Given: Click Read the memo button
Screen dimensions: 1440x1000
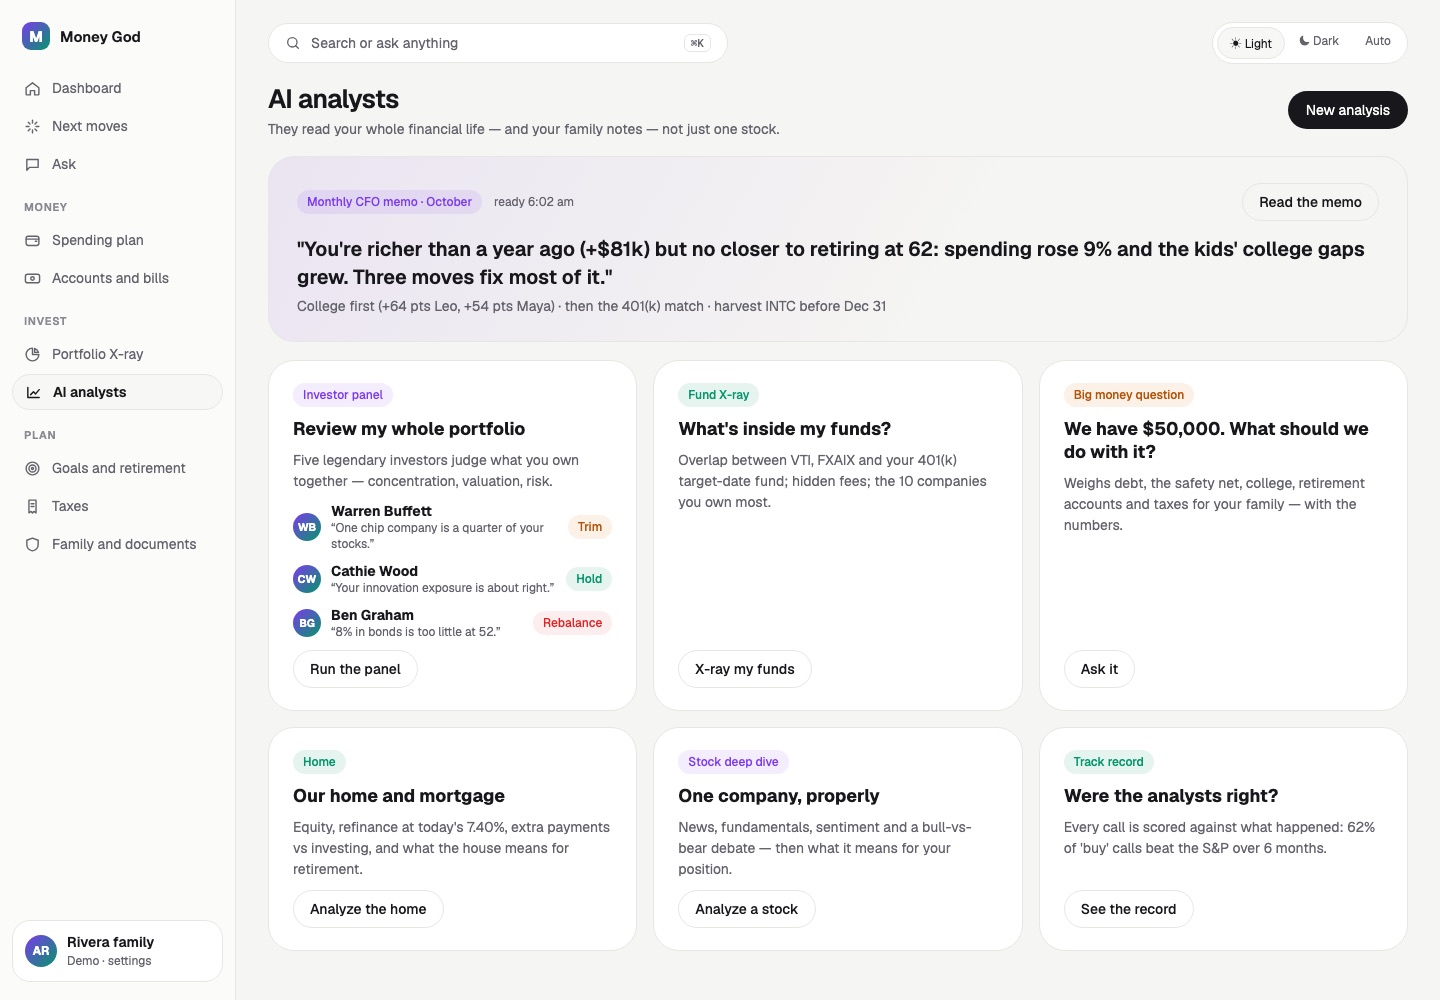Looking at the screenshot, I should (1310, 202).
